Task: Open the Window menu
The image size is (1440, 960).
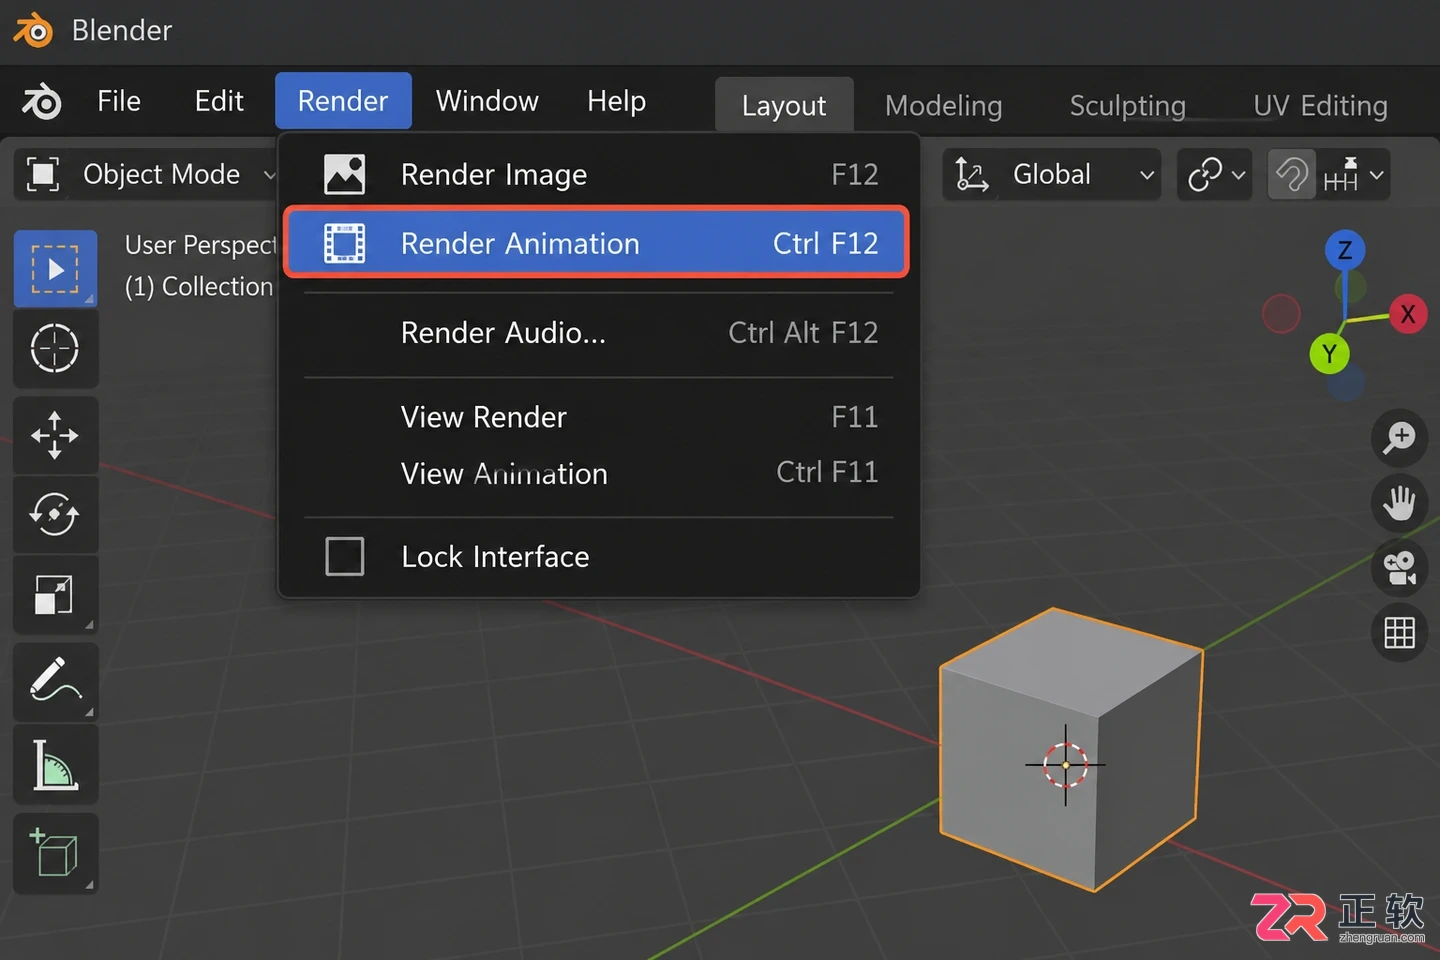Action: coord(487,101)
